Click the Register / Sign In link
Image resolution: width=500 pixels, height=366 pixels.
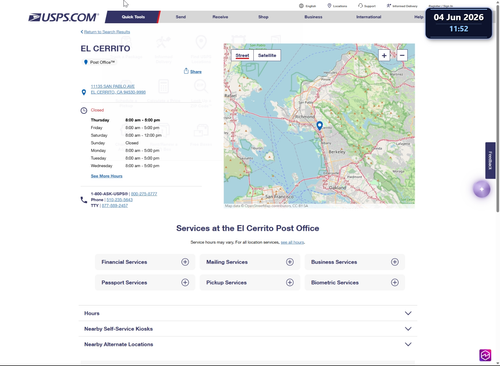point(440,6)
